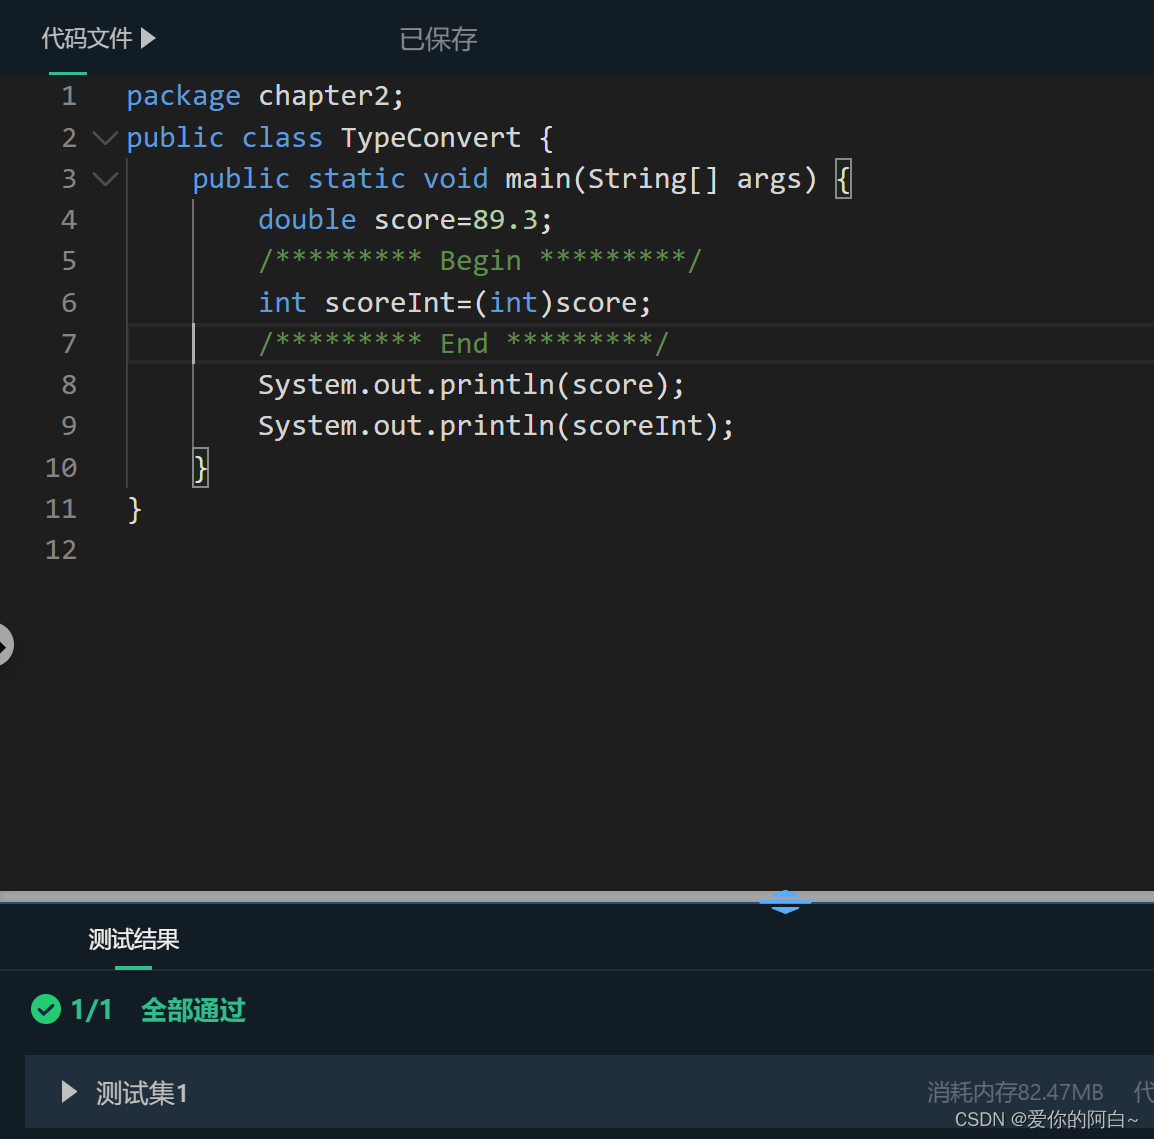Click the expand triangle beside 测试集1

(x=68, y=1092)
